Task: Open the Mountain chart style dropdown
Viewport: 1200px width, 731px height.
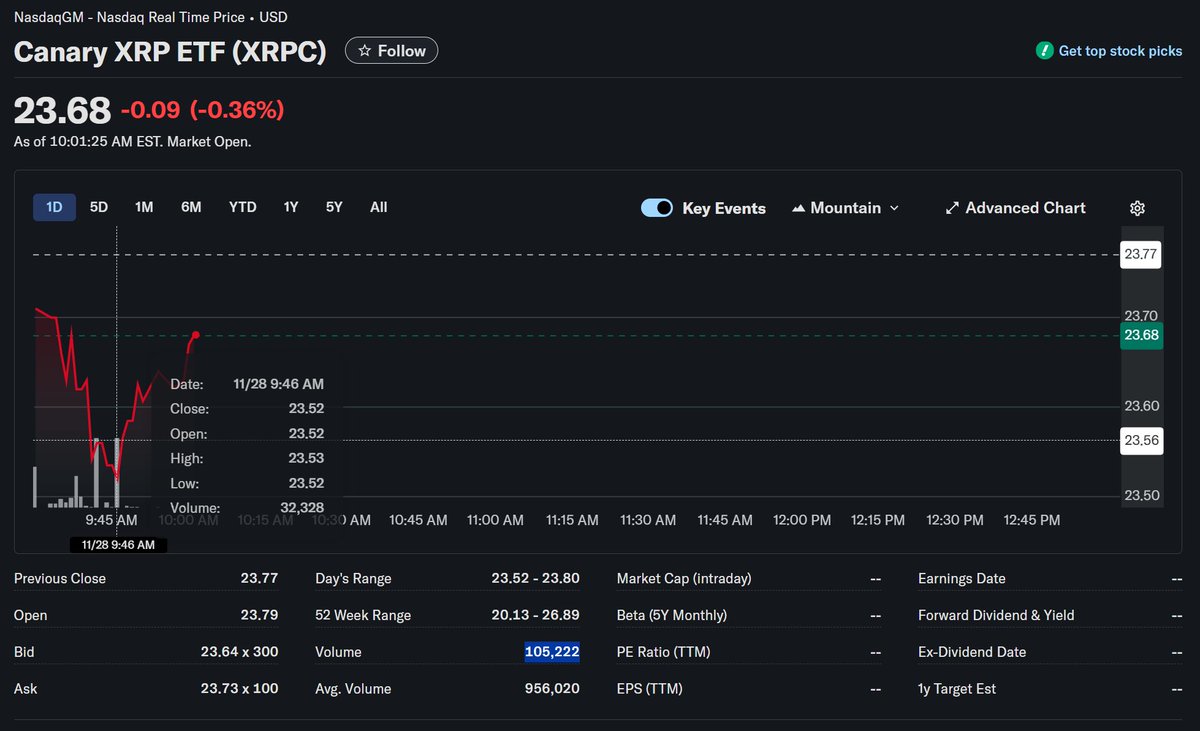Action: [846, 208]
